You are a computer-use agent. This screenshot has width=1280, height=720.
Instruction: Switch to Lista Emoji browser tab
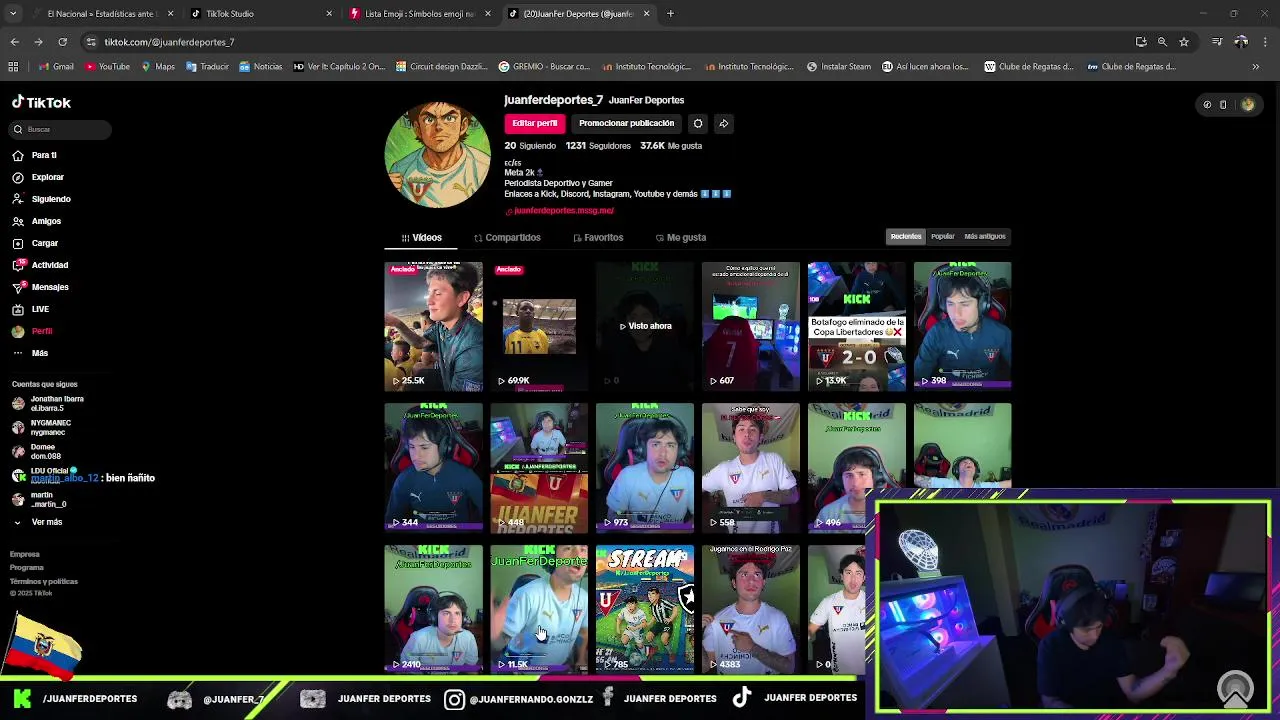(419, 14)
